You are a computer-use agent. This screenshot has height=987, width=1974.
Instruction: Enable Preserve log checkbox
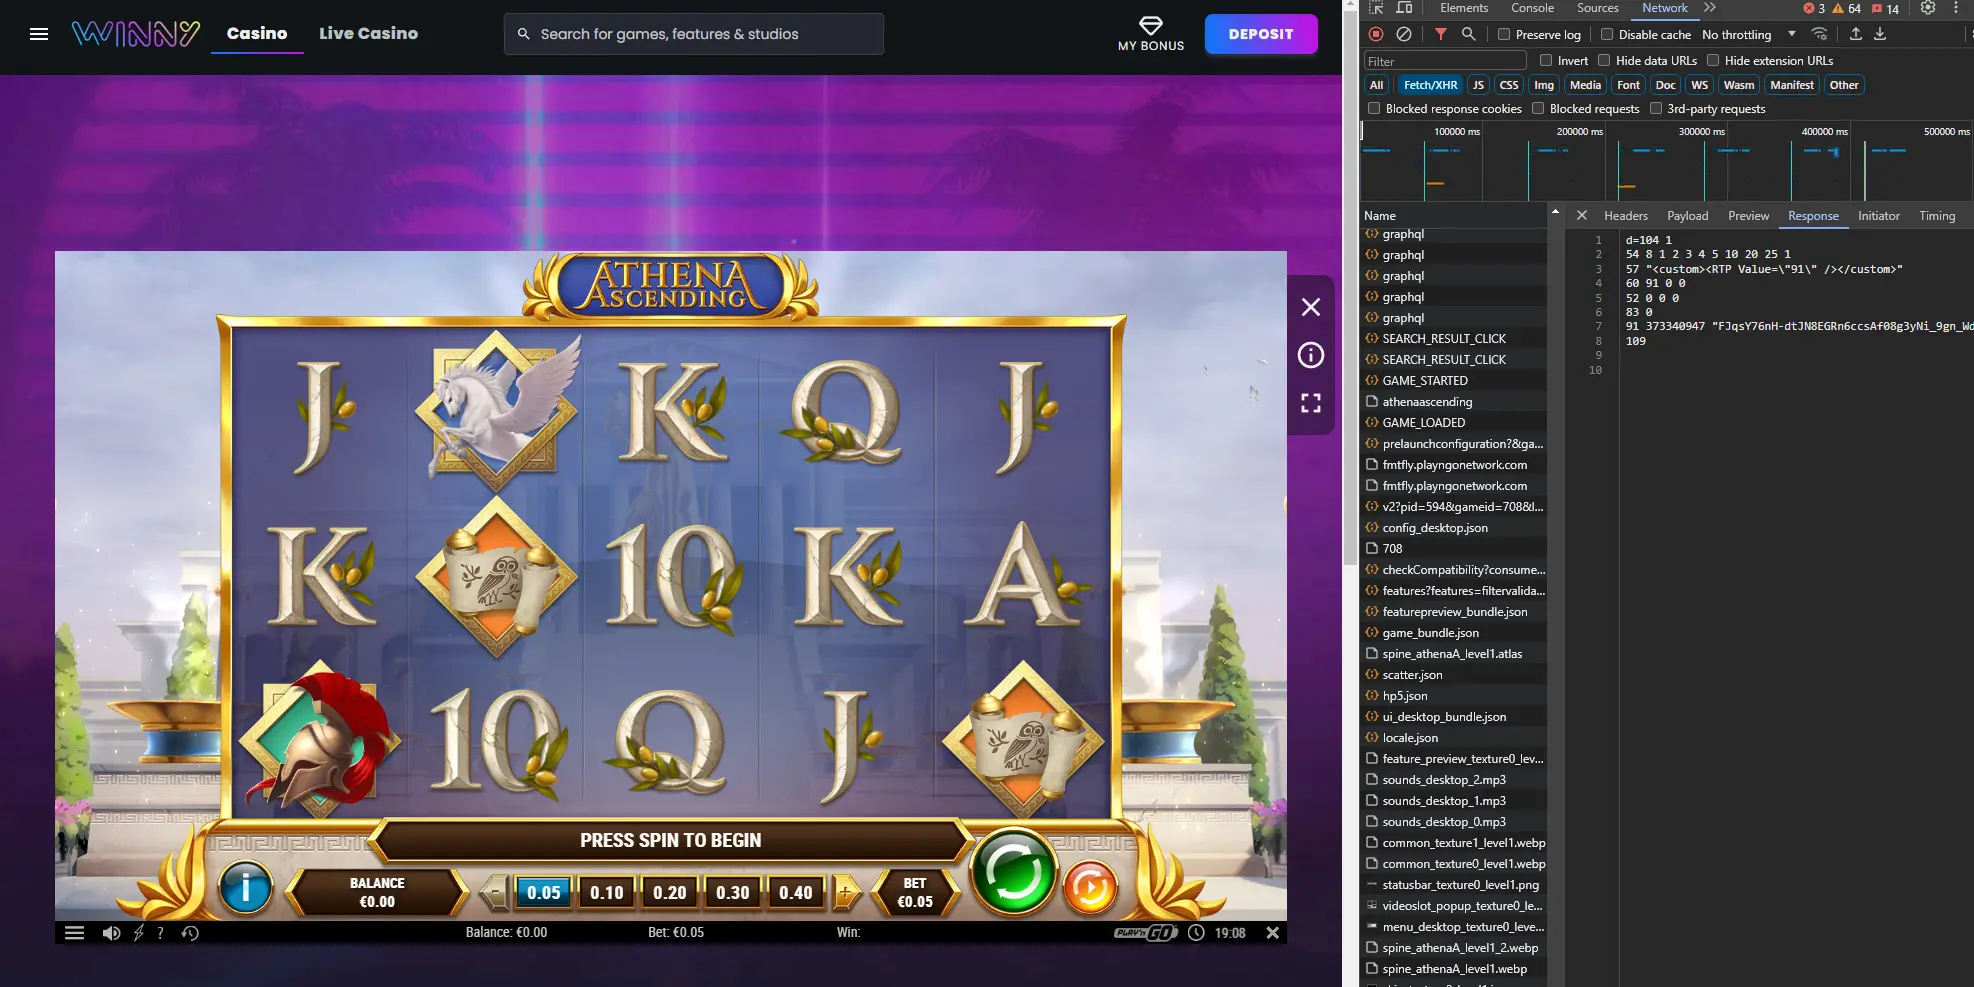point(1503,34)
